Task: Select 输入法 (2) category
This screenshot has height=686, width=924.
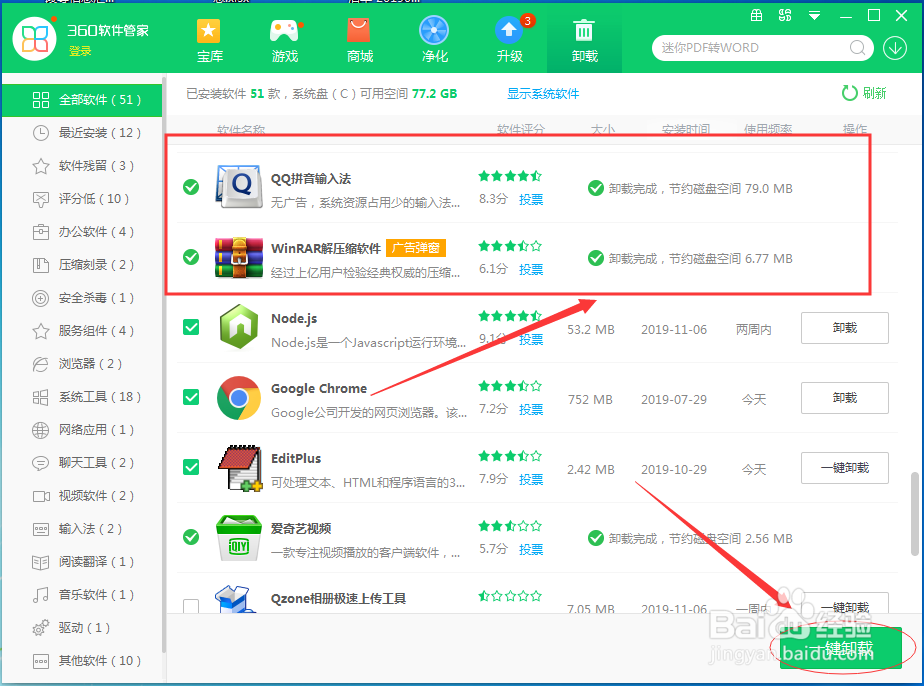Action: [x=82, y=529]
